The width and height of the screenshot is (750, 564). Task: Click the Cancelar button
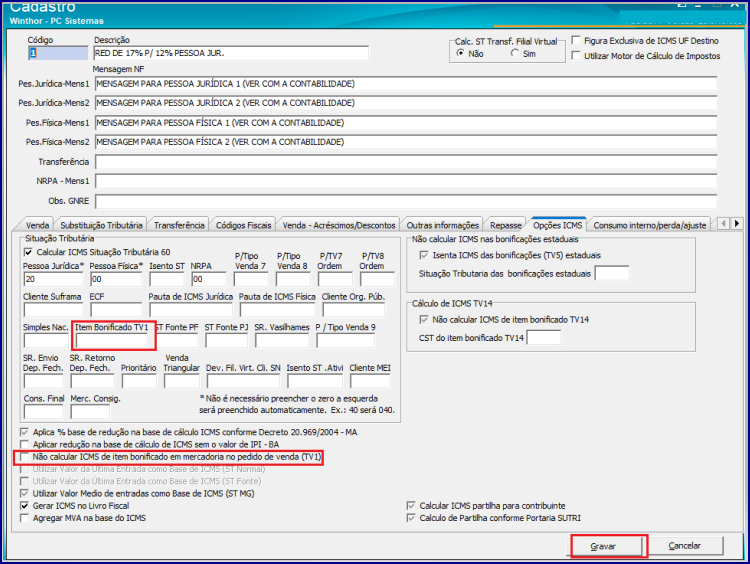coord(685,545)
